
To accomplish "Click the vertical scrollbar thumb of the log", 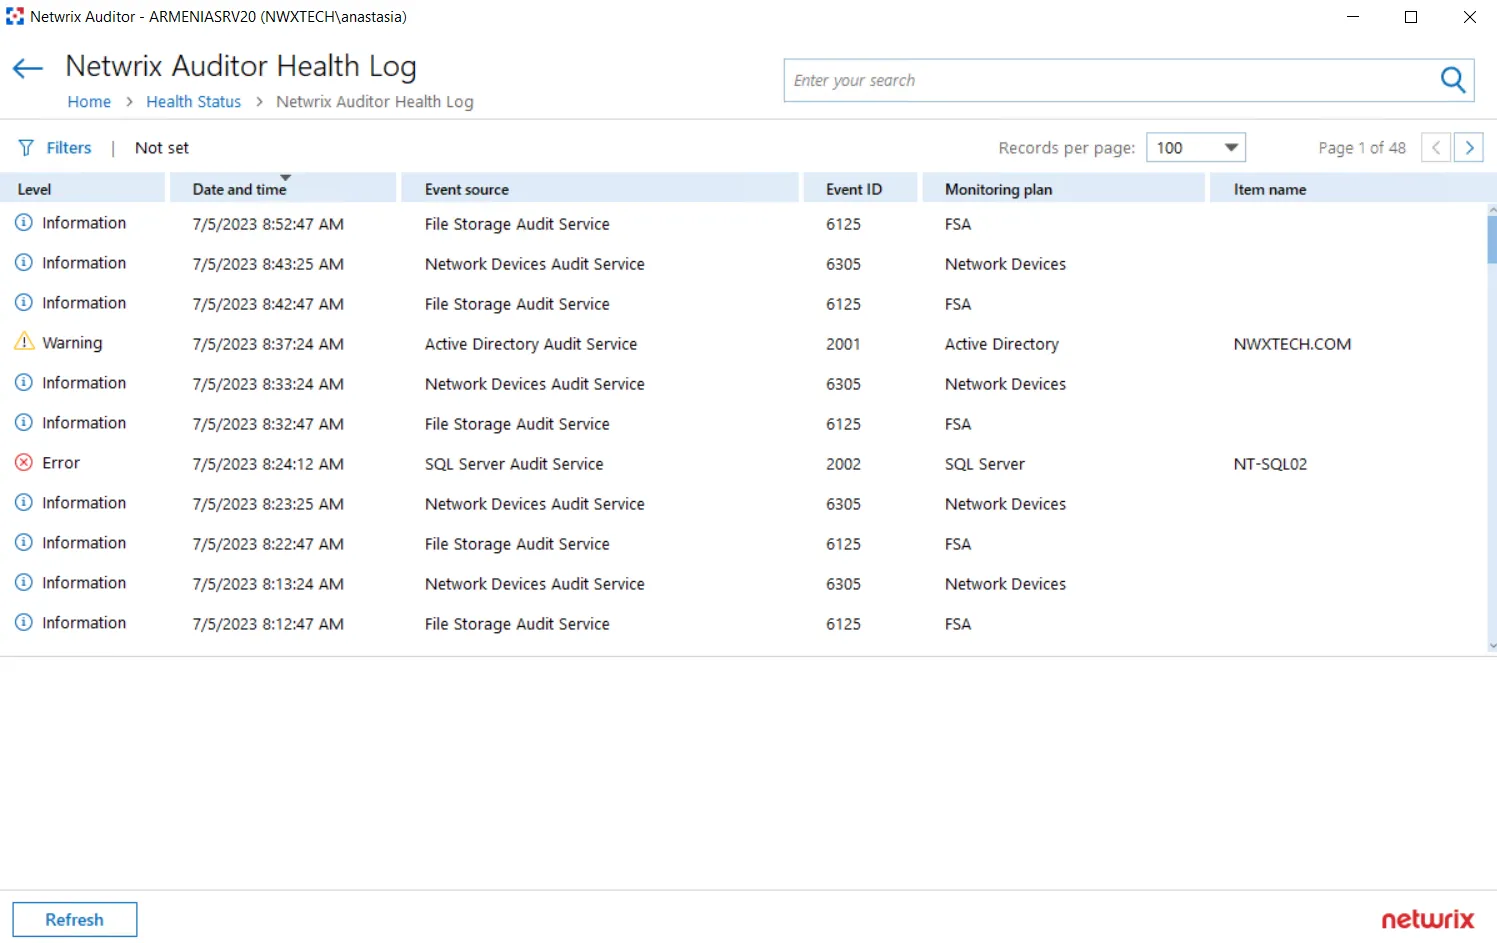I will coord(1492,240).
